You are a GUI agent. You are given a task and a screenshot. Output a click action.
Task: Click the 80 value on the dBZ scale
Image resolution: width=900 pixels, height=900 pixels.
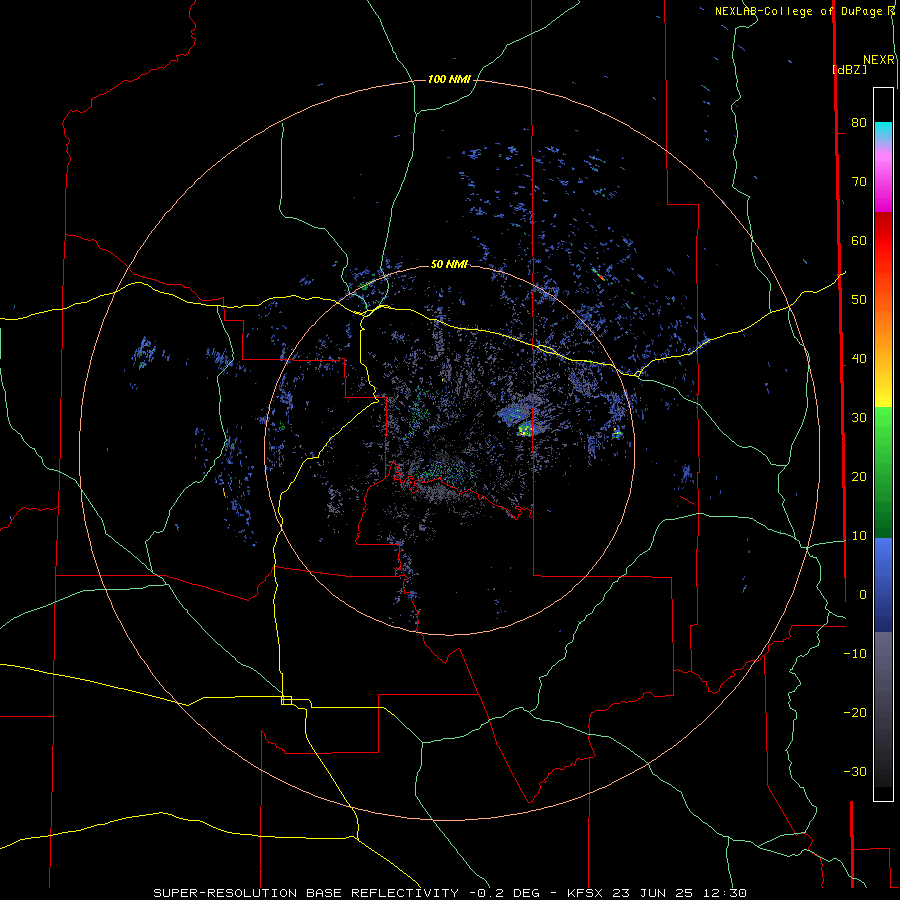[859, 122]
